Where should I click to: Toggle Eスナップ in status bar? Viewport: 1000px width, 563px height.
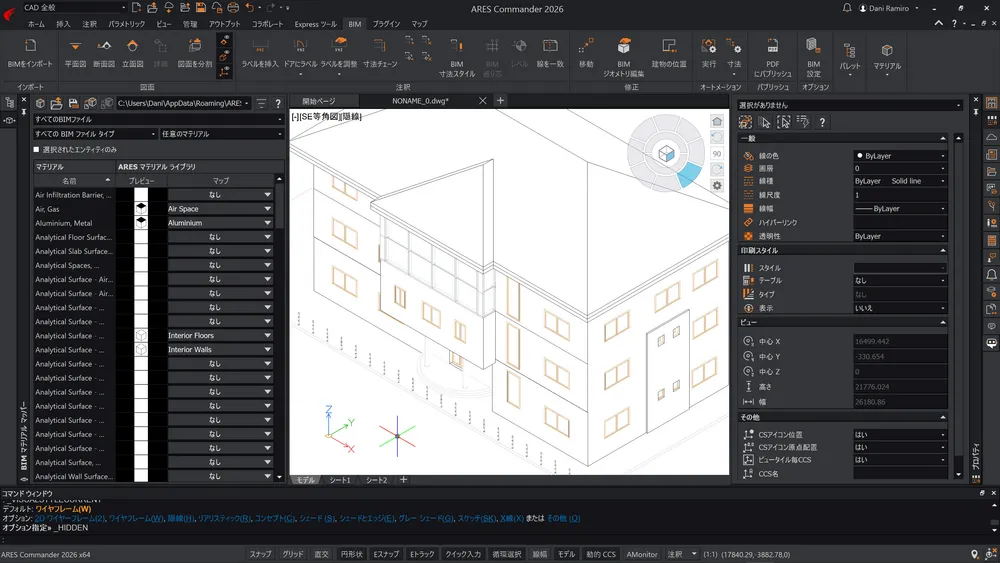tap(386, 554)
